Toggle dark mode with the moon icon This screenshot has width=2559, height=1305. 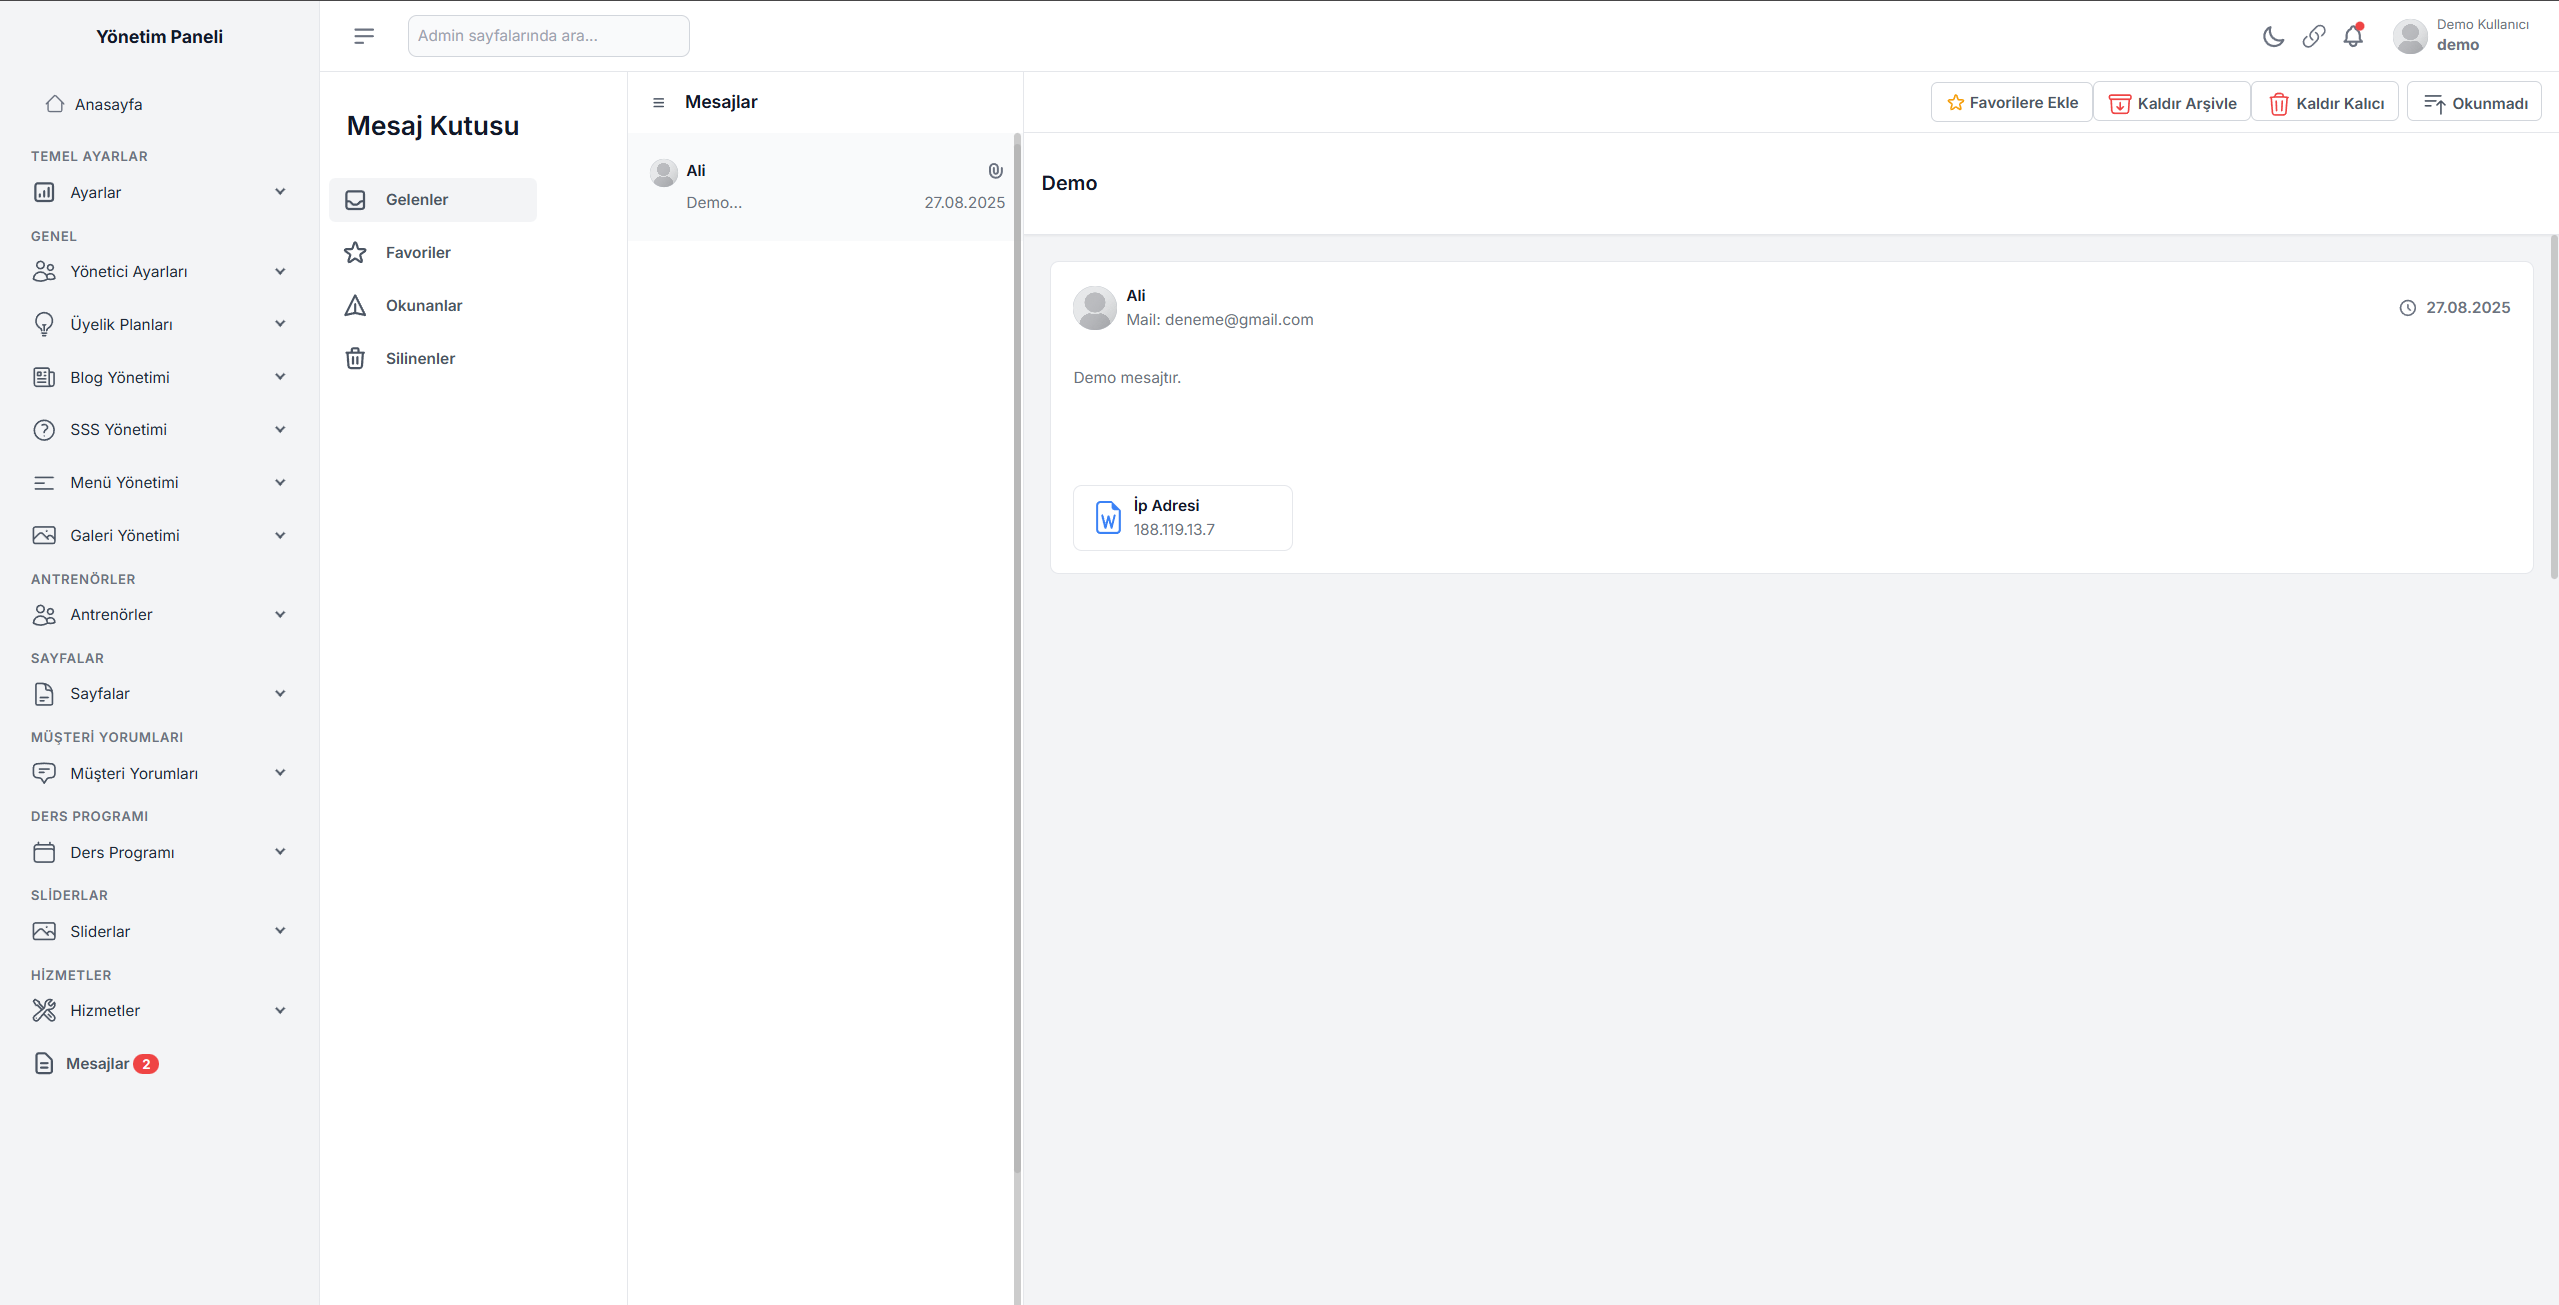pyautogui.click(x=2273, y=37)
